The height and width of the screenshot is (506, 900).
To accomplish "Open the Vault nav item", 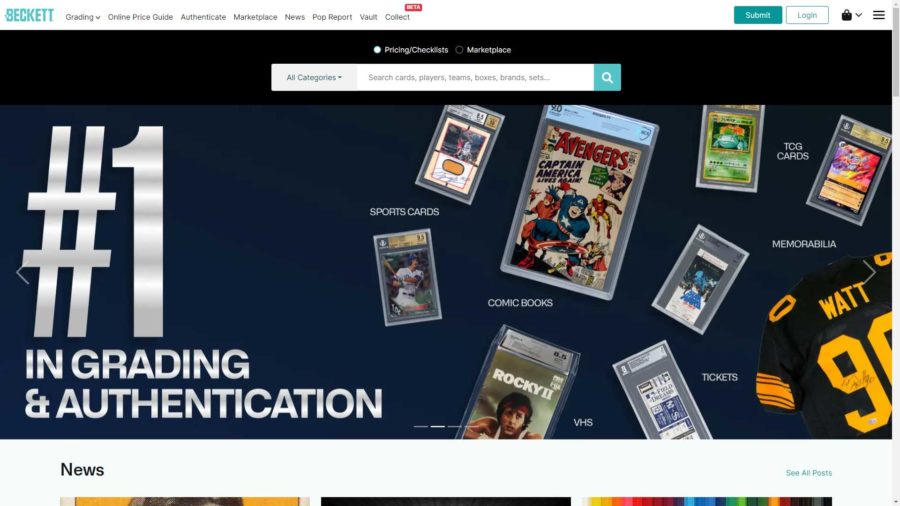I will coord(368,17).
